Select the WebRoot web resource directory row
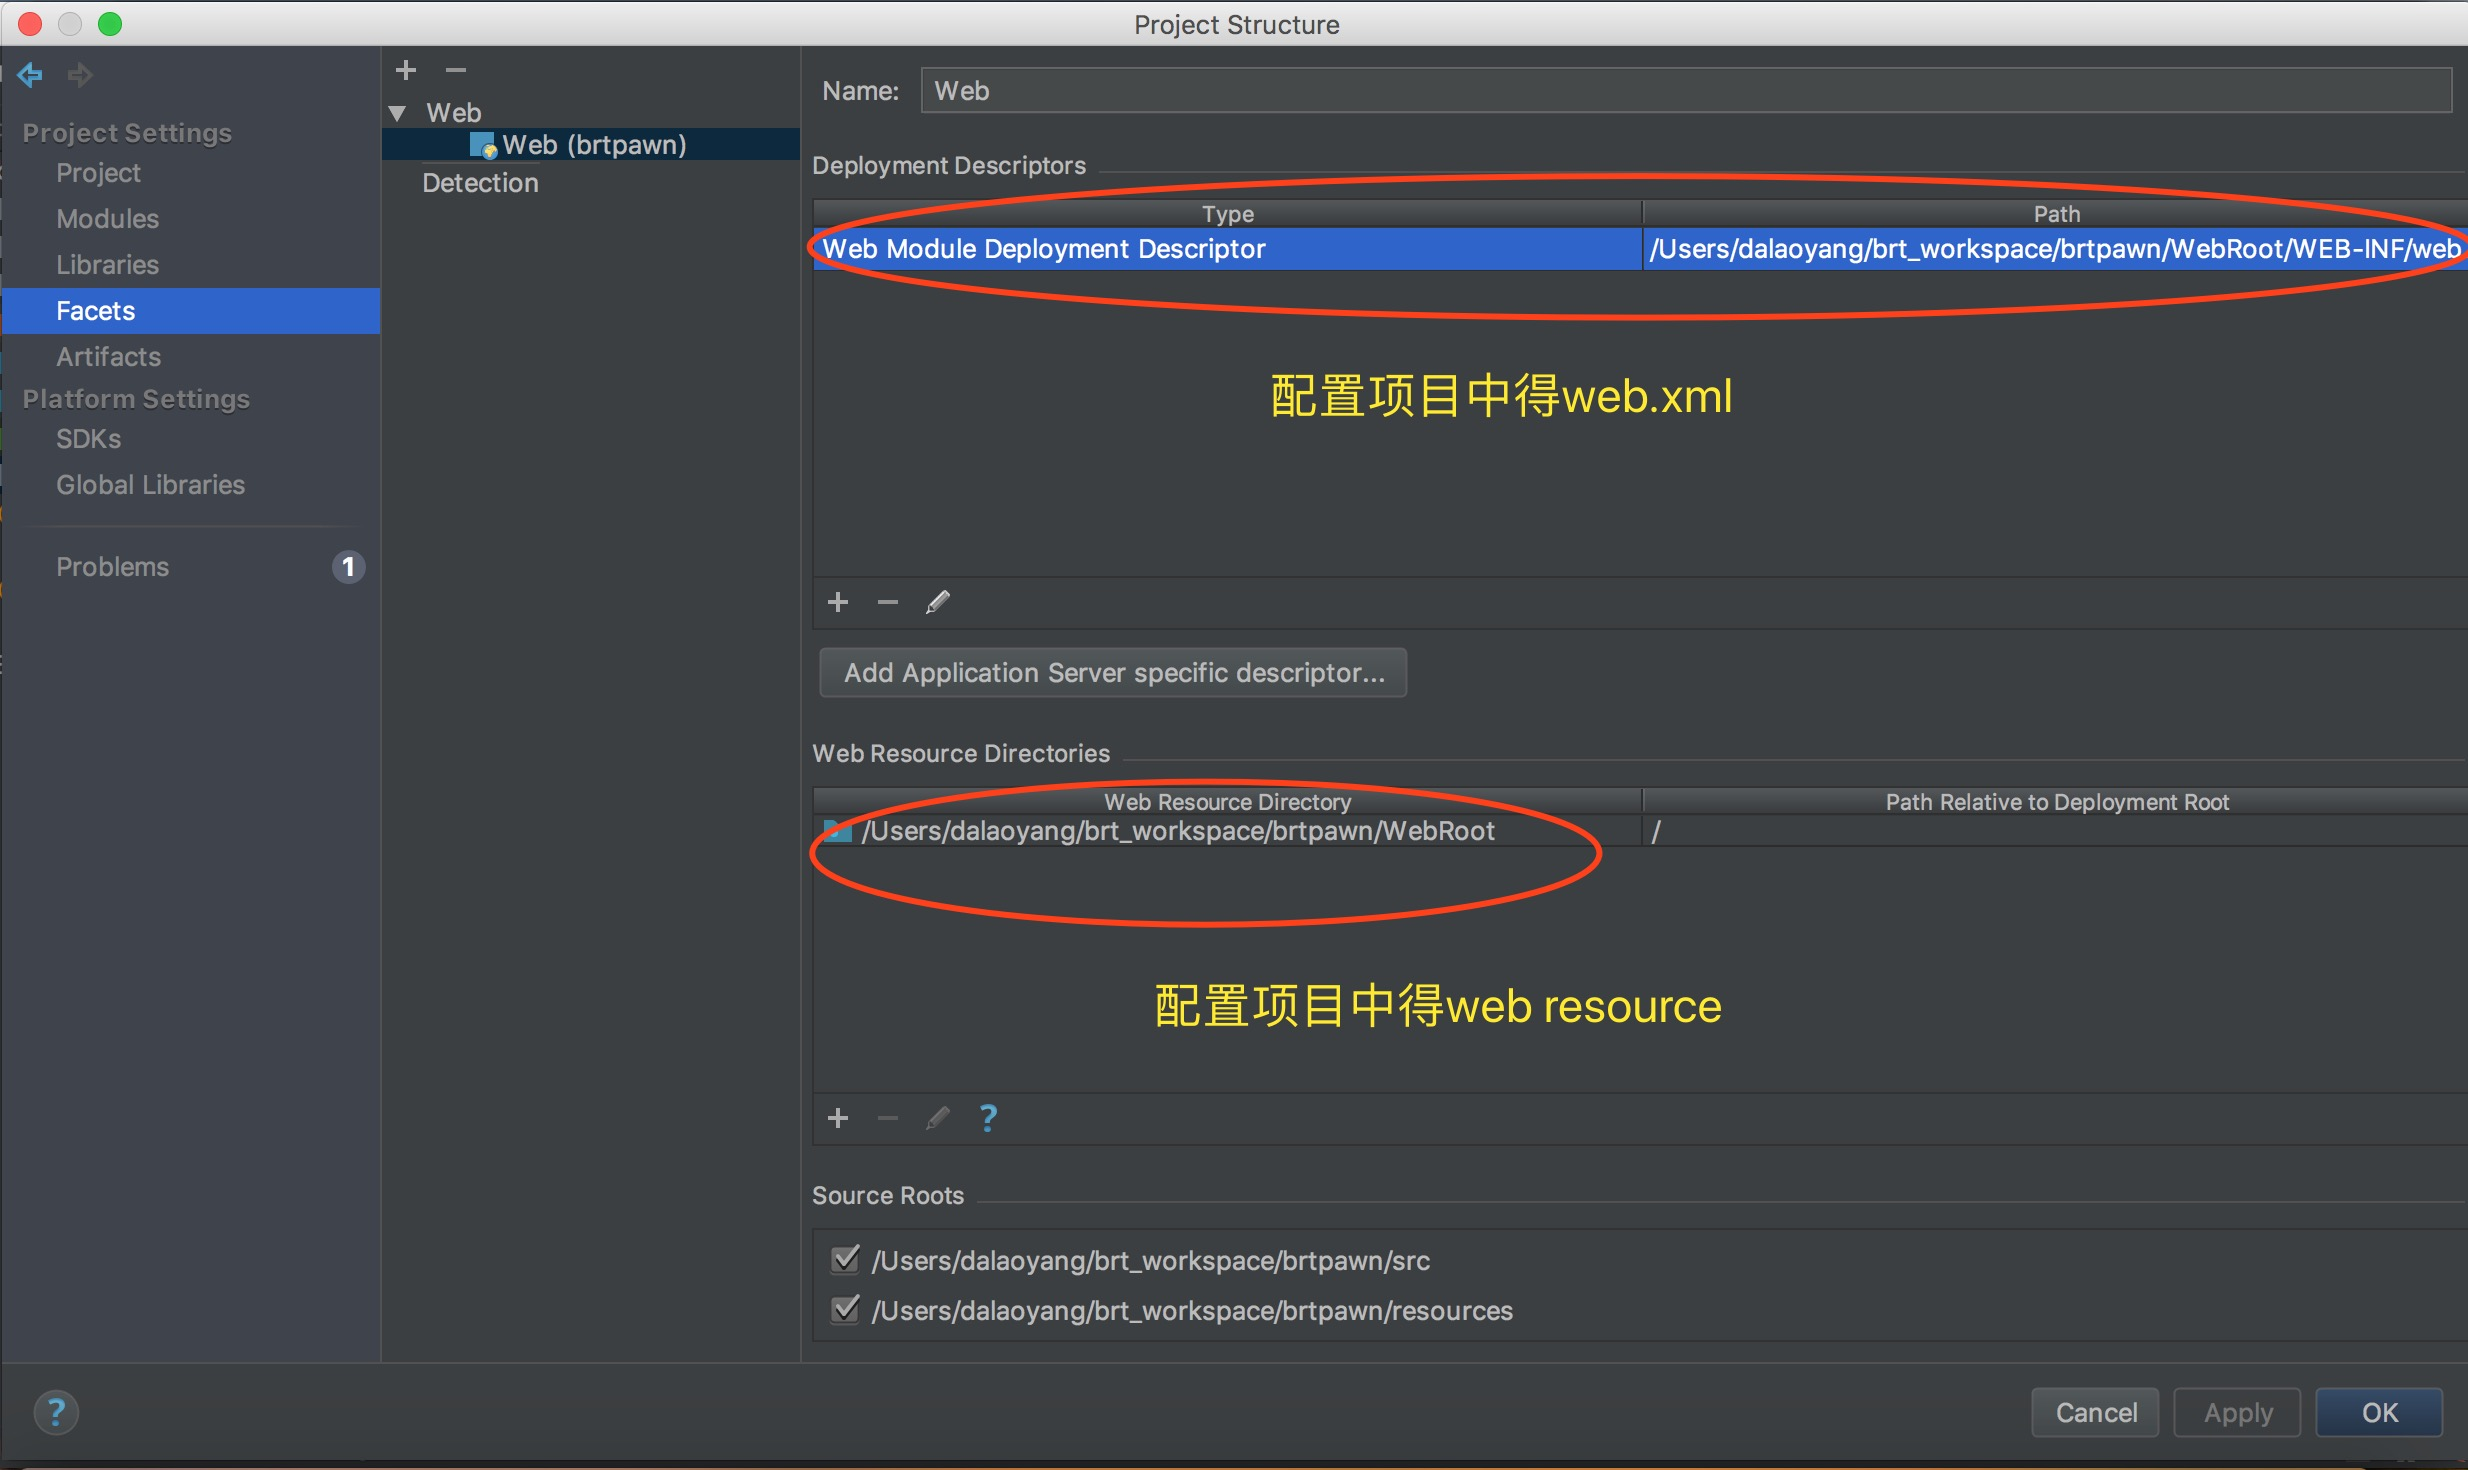The width and height of the screenshot is (2468, 1470). click(x=1178, y=831)
